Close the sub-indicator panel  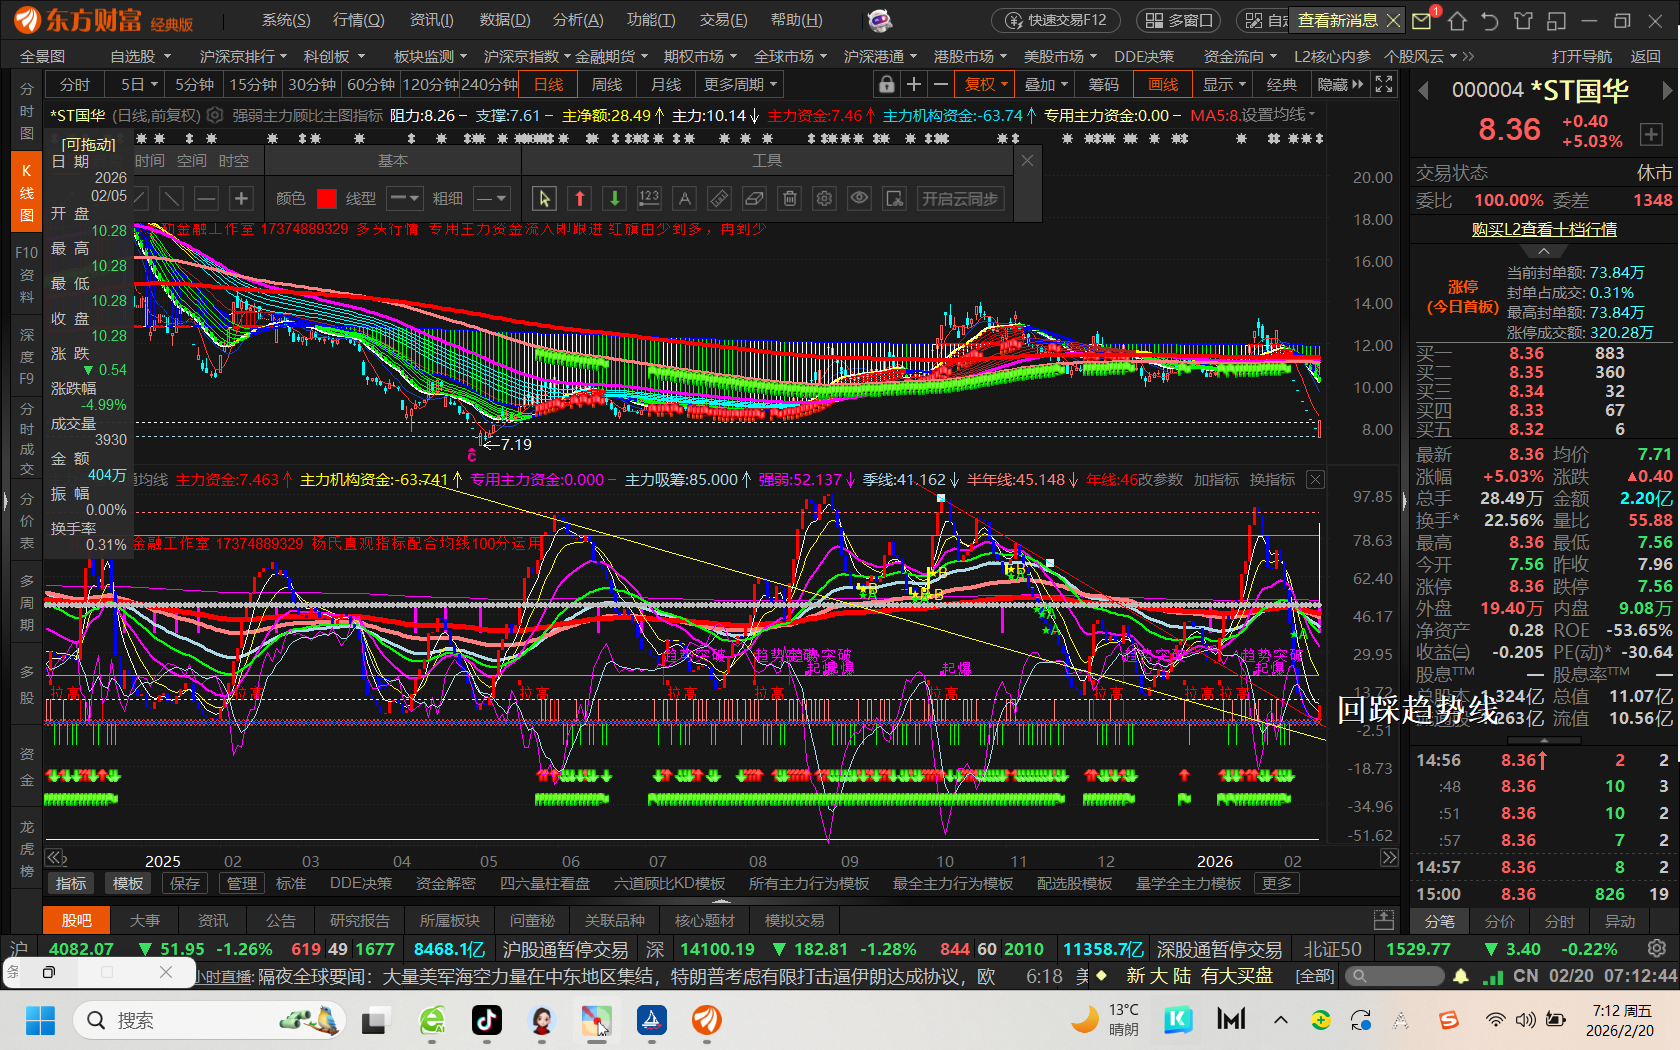pyautogui.click(x=1316, y=480)
